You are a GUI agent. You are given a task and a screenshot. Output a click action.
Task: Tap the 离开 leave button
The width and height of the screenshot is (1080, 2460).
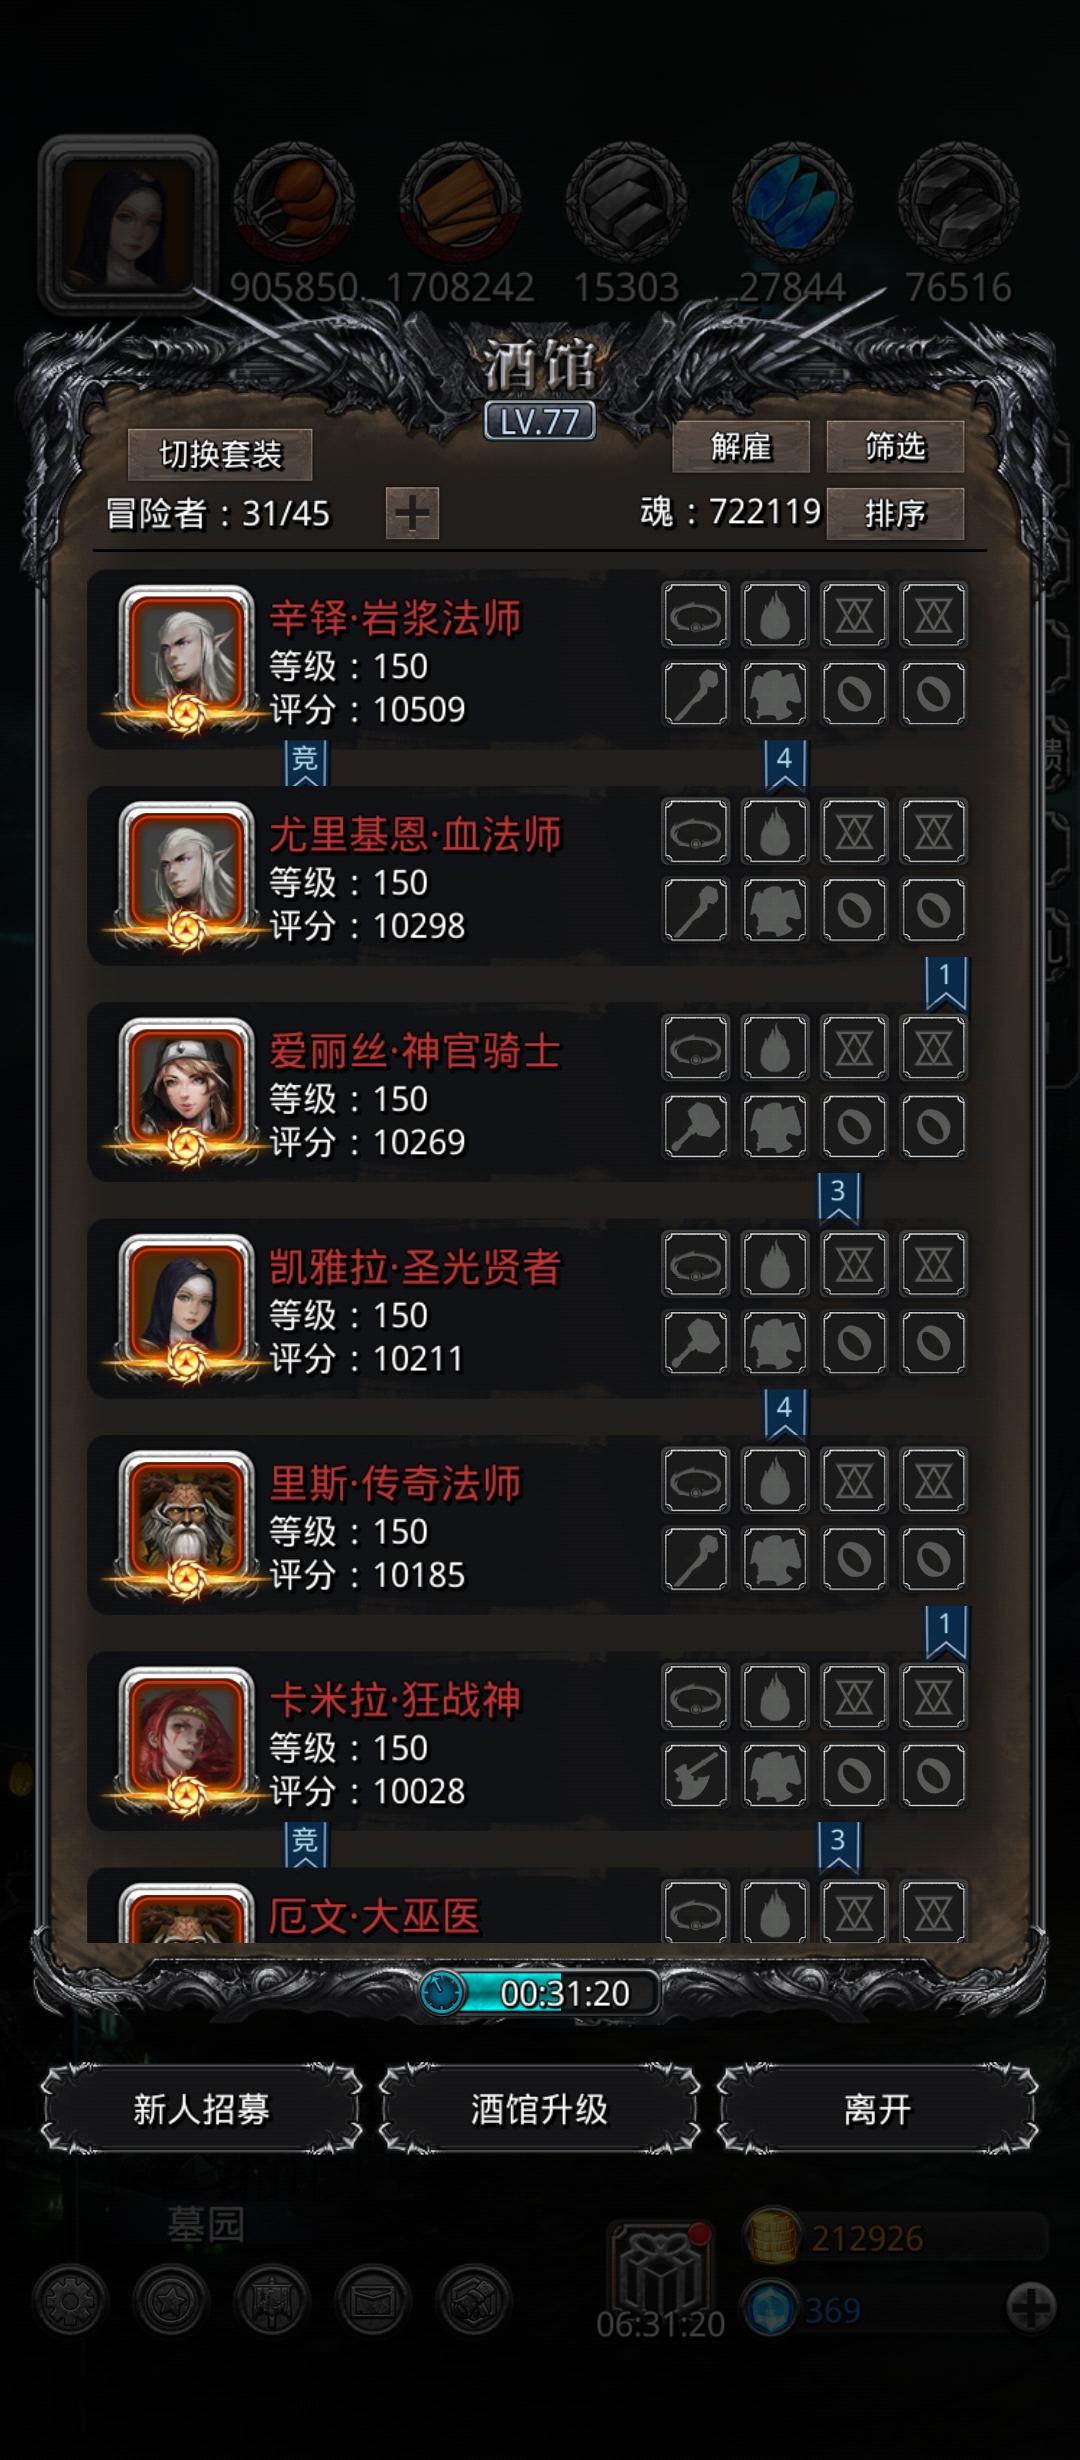pyautogui.click(x=877, y=2110)
